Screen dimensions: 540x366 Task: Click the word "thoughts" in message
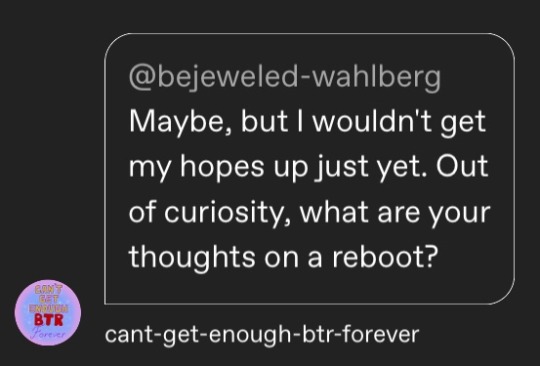[192, 257]
